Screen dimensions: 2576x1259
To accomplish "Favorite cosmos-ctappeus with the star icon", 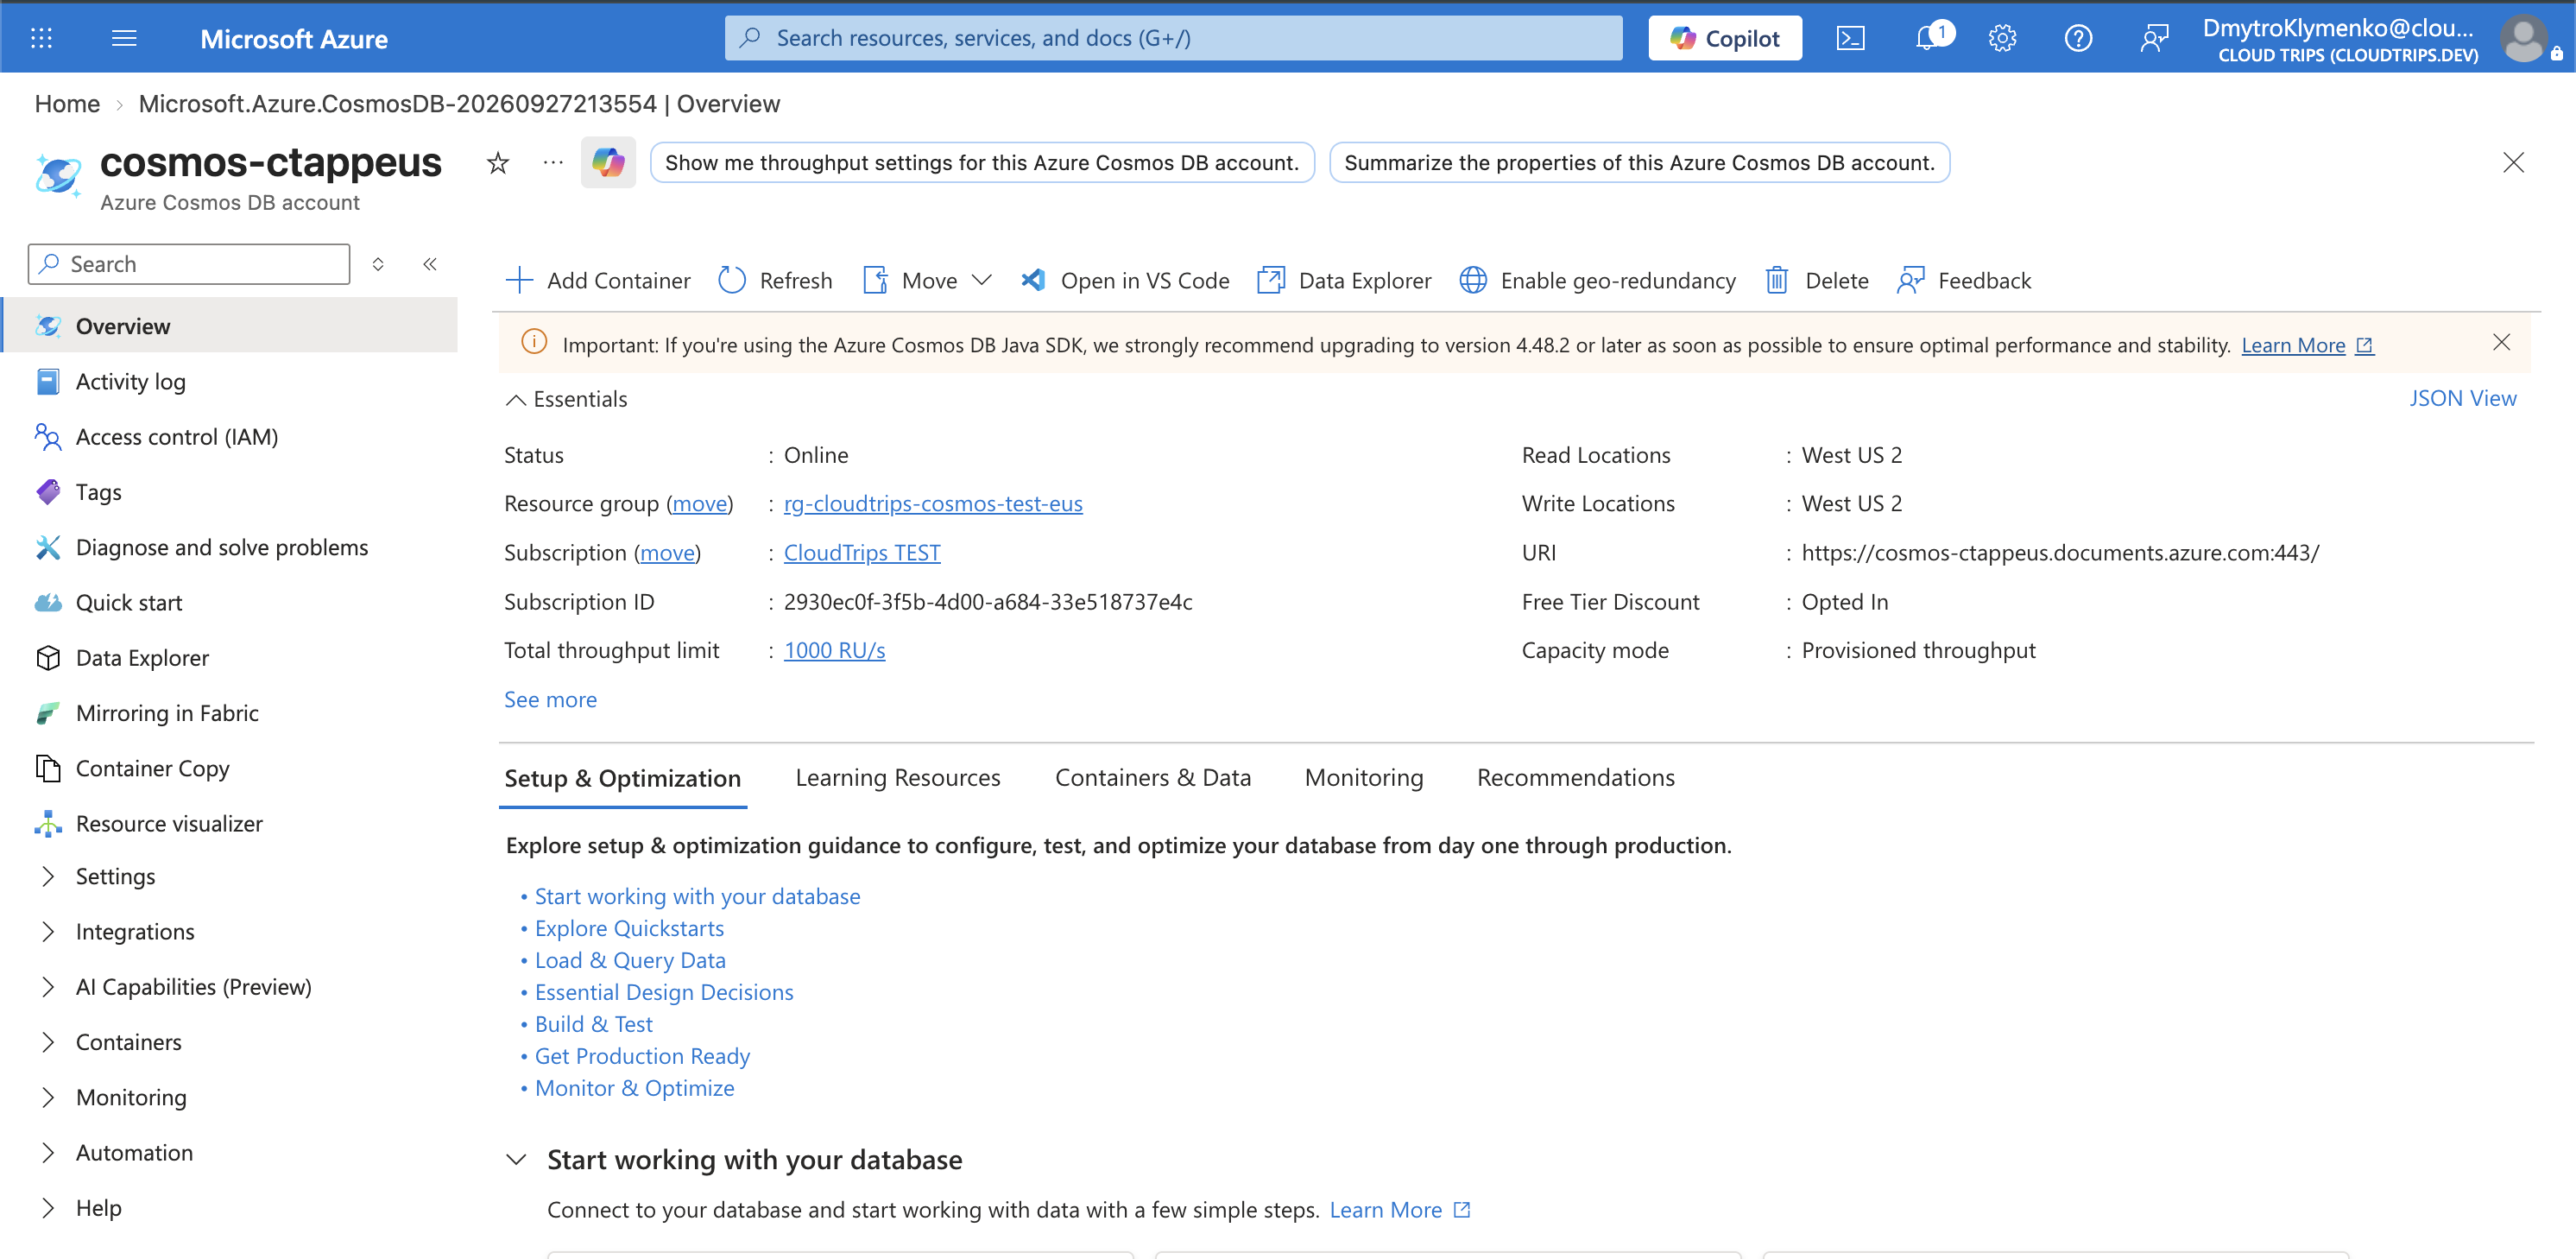I will [x=498, y=163].
